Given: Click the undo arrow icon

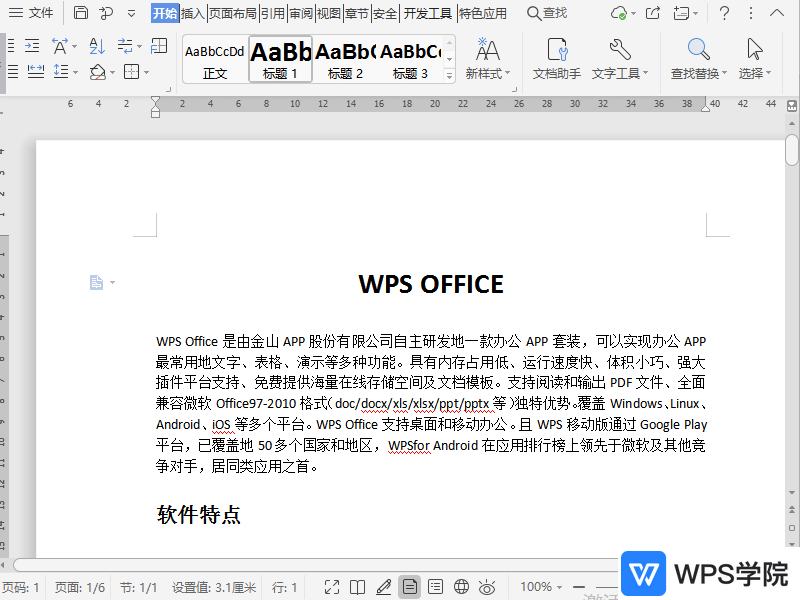Looking at the screenshot, I should click(x=104, y=13).
